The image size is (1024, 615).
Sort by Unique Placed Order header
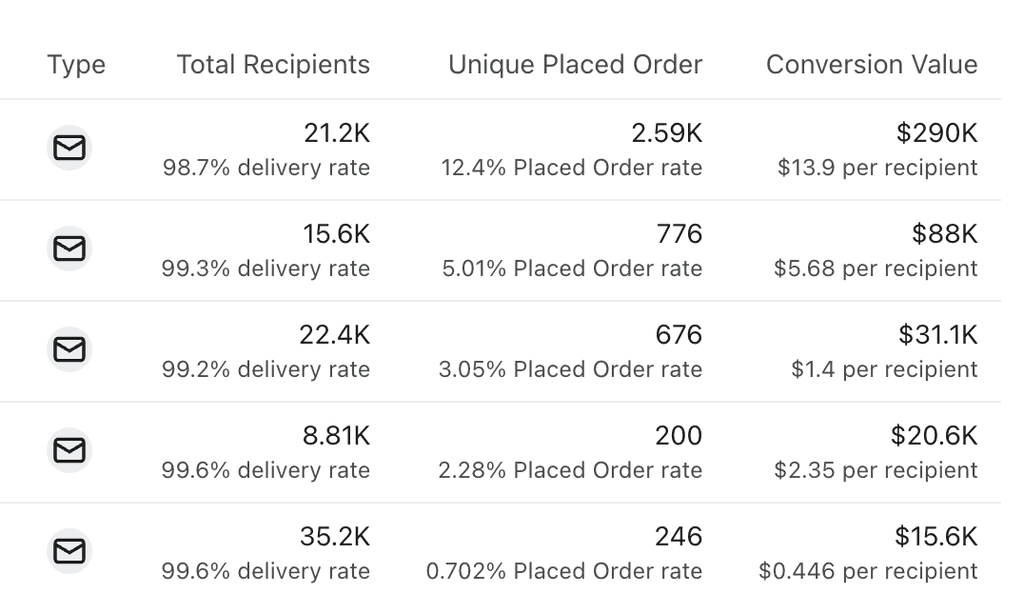pos(575,65)
